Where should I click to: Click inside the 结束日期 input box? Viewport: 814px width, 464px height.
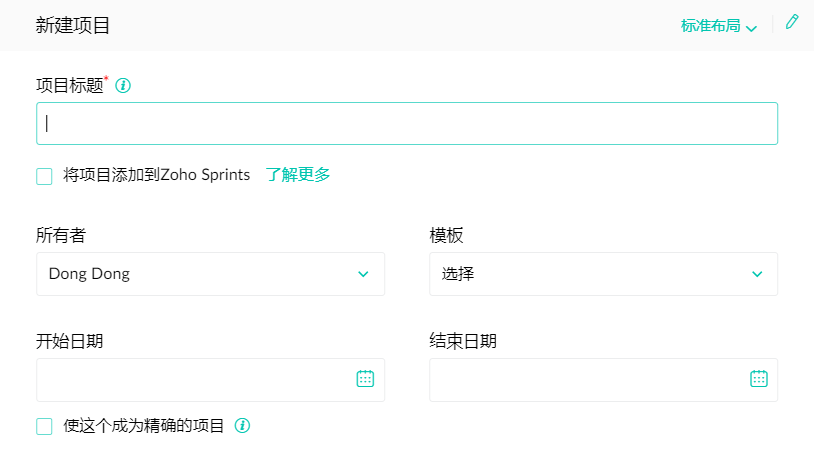pyautogui.click(x=603, y=379)
